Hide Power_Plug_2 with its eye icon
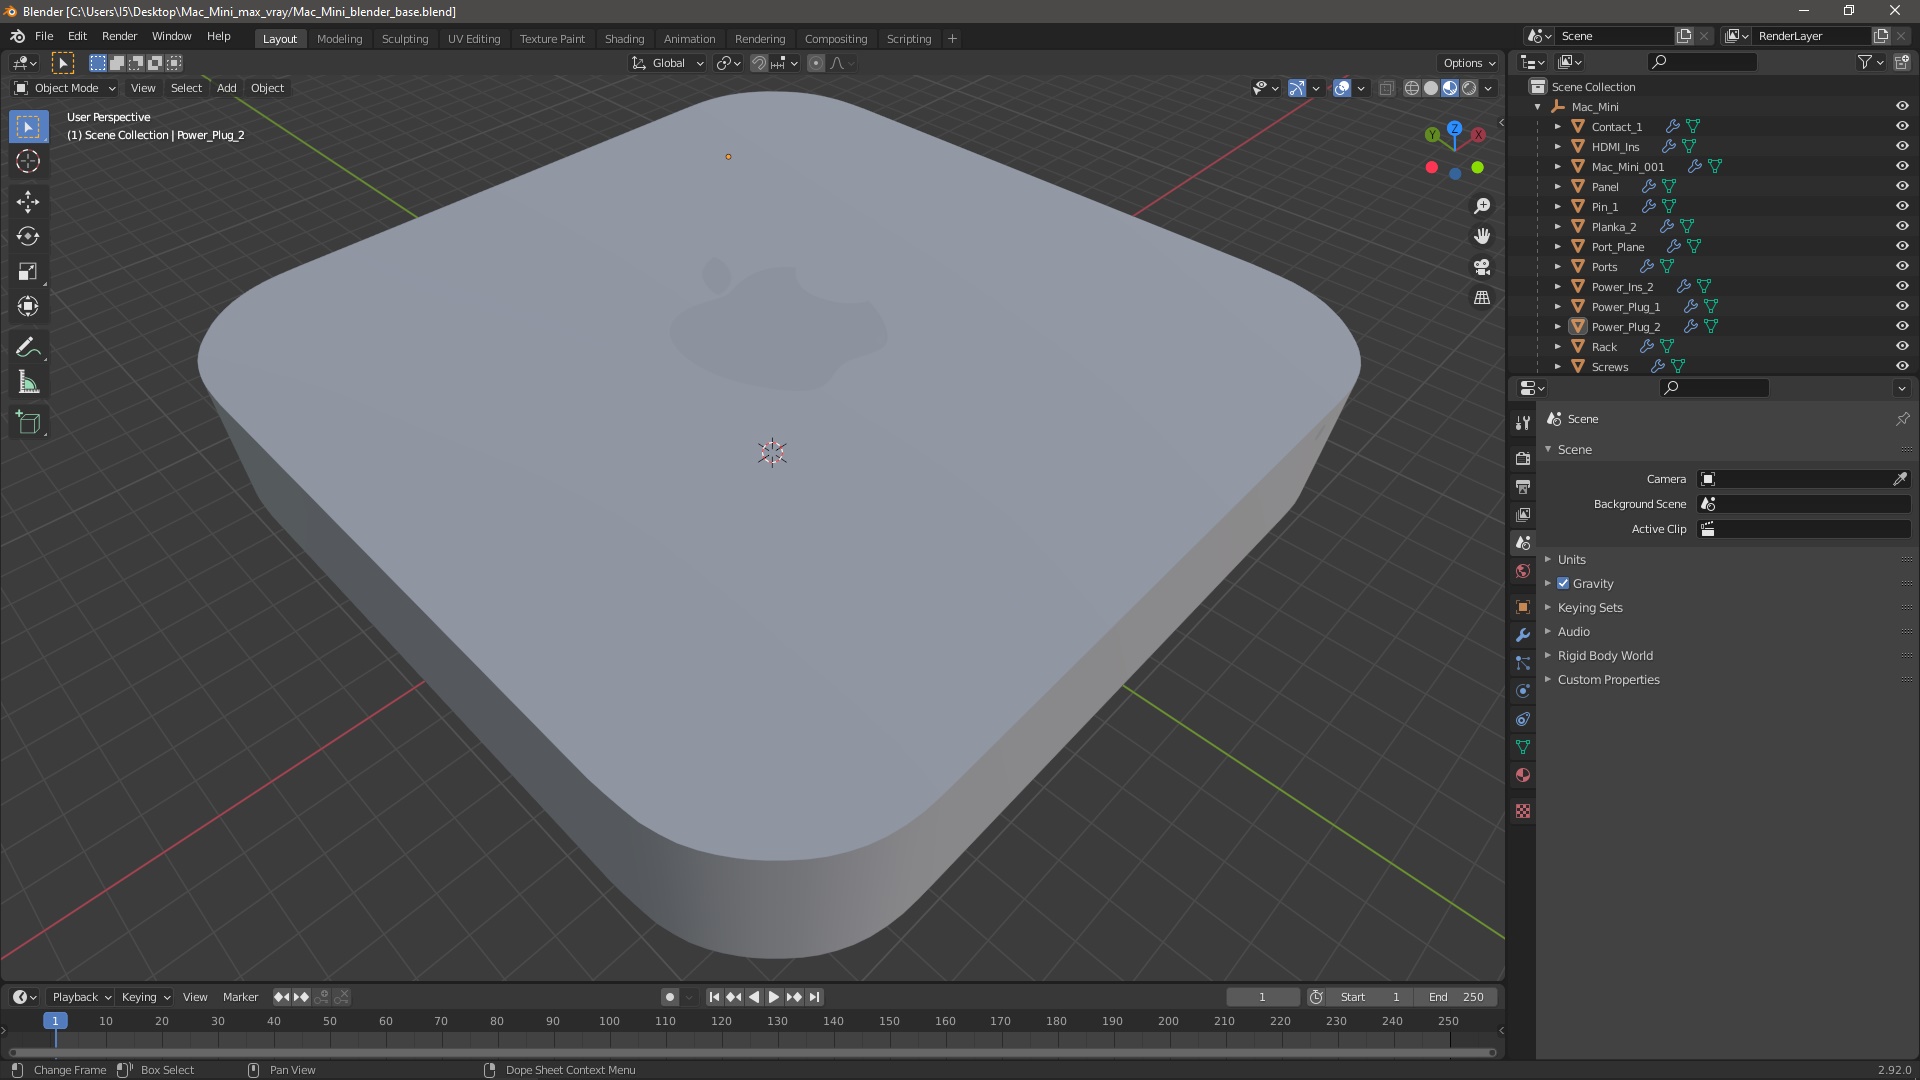1920x1080 pixels. (x=1902, y=326)
